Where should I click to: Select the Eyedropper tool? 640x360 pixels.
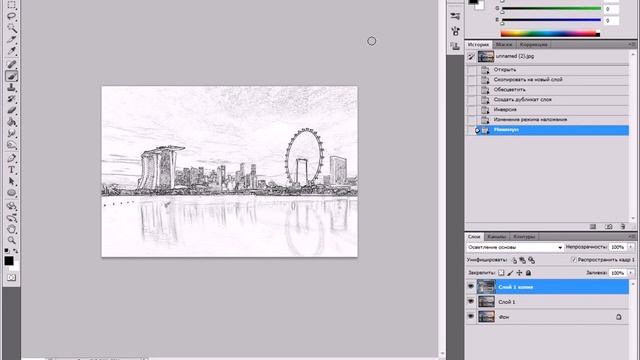11,51
